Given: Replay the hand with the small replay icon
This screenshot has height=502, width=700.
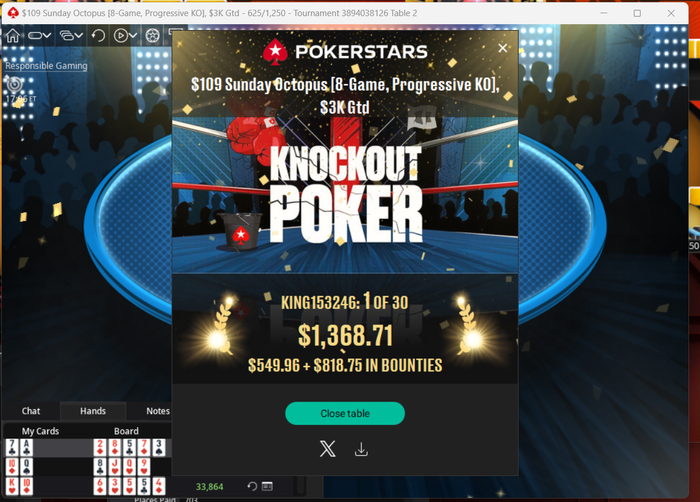Looking at the screenshot, I should (x=252, y=486).
